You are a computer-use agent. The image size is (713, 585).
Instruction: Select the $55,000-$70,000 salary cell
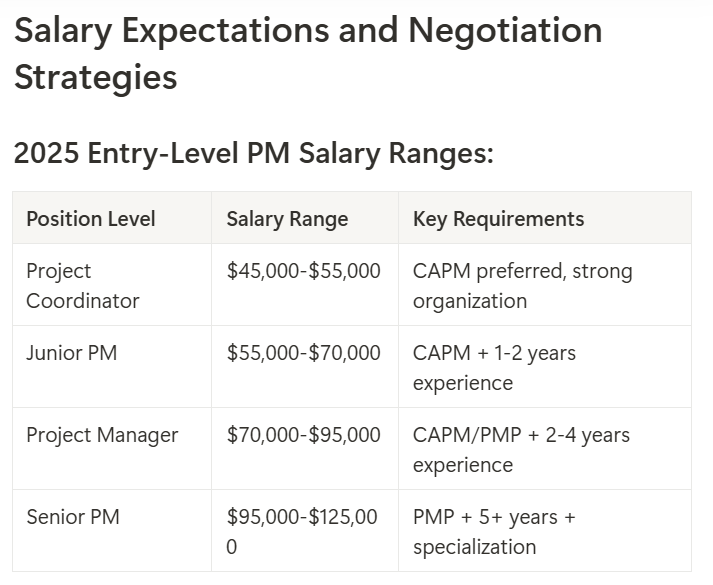click(304, 353)
